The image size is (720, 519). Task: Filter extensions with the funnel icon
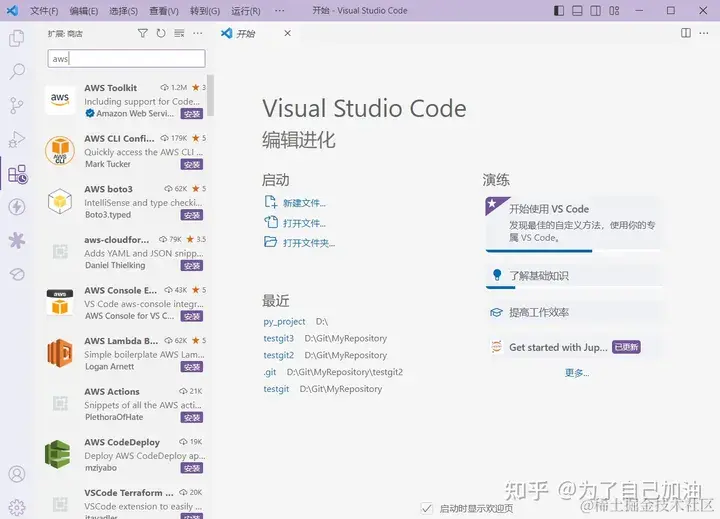click(x=143, y=33)
